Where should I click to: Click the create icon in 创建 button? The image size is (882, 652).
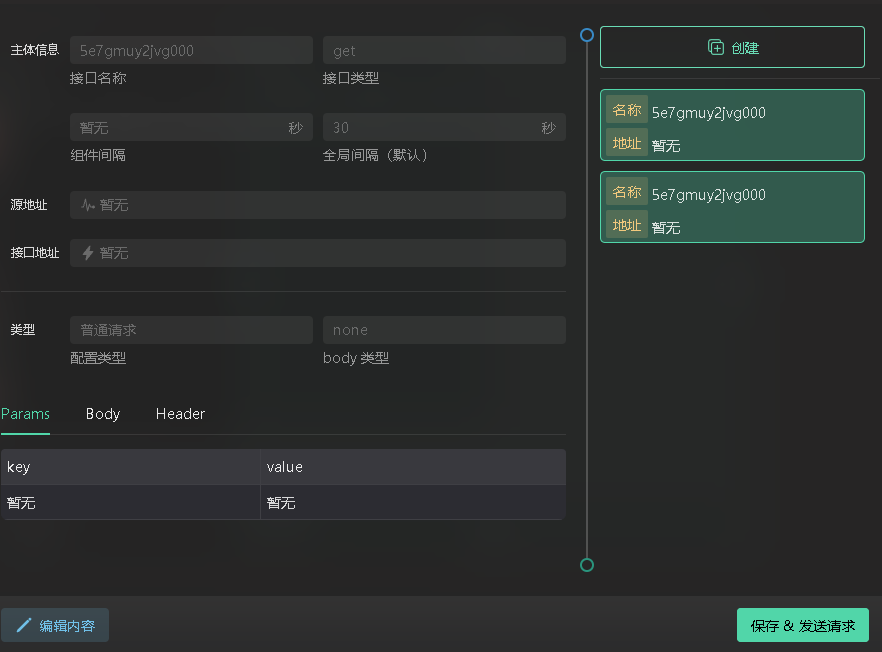[x=715, y=47]
